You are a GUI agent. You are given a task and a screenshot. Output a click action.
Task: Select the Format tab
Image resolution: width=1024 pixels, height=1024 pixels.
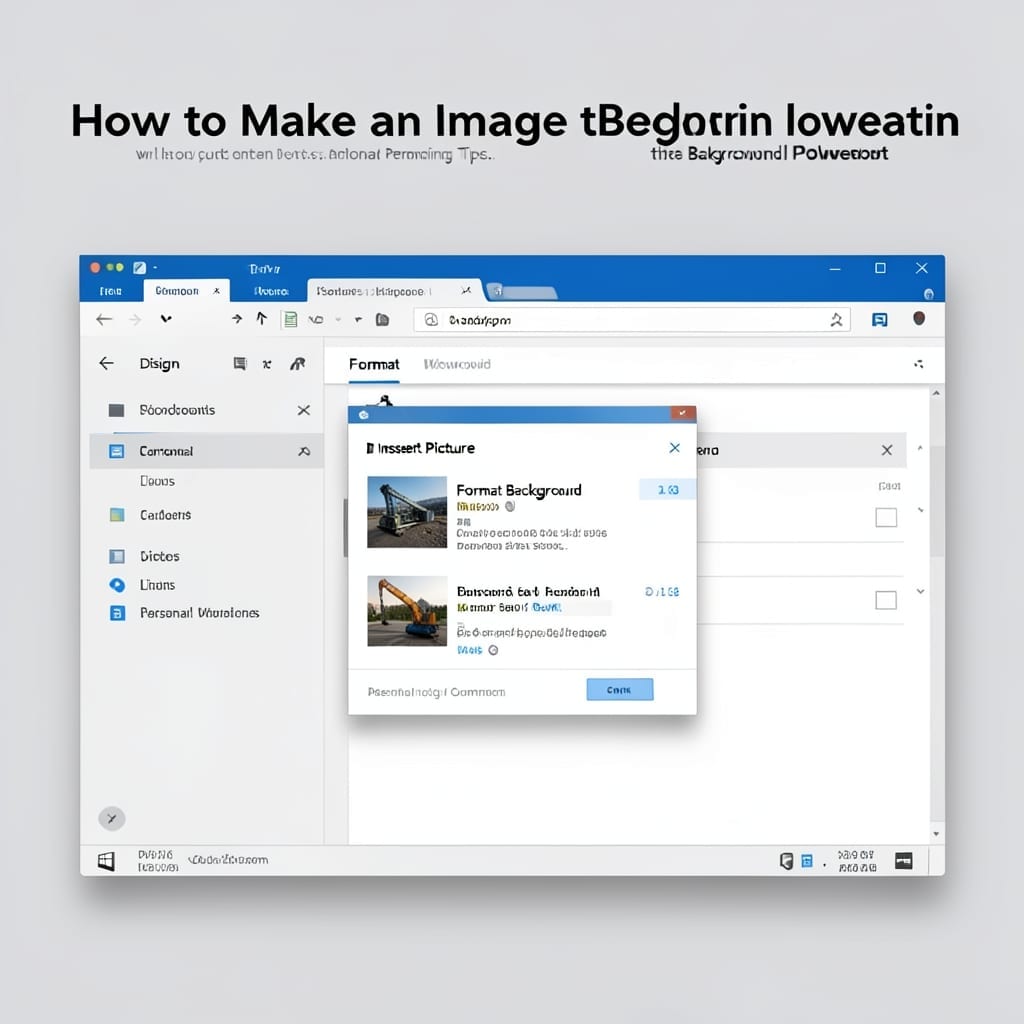374,364
